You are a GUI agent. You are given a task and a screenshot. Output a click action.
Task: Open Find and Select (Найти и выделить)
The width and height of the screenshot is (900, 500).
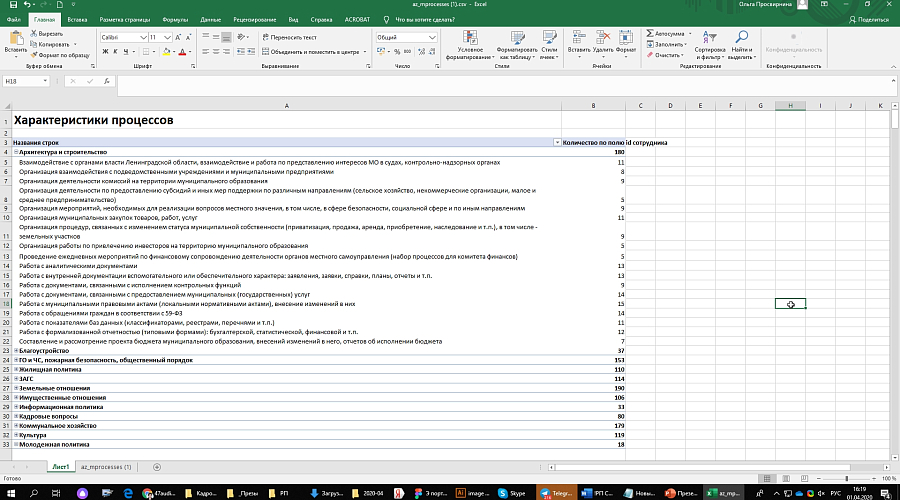click(x=742, y=45)
